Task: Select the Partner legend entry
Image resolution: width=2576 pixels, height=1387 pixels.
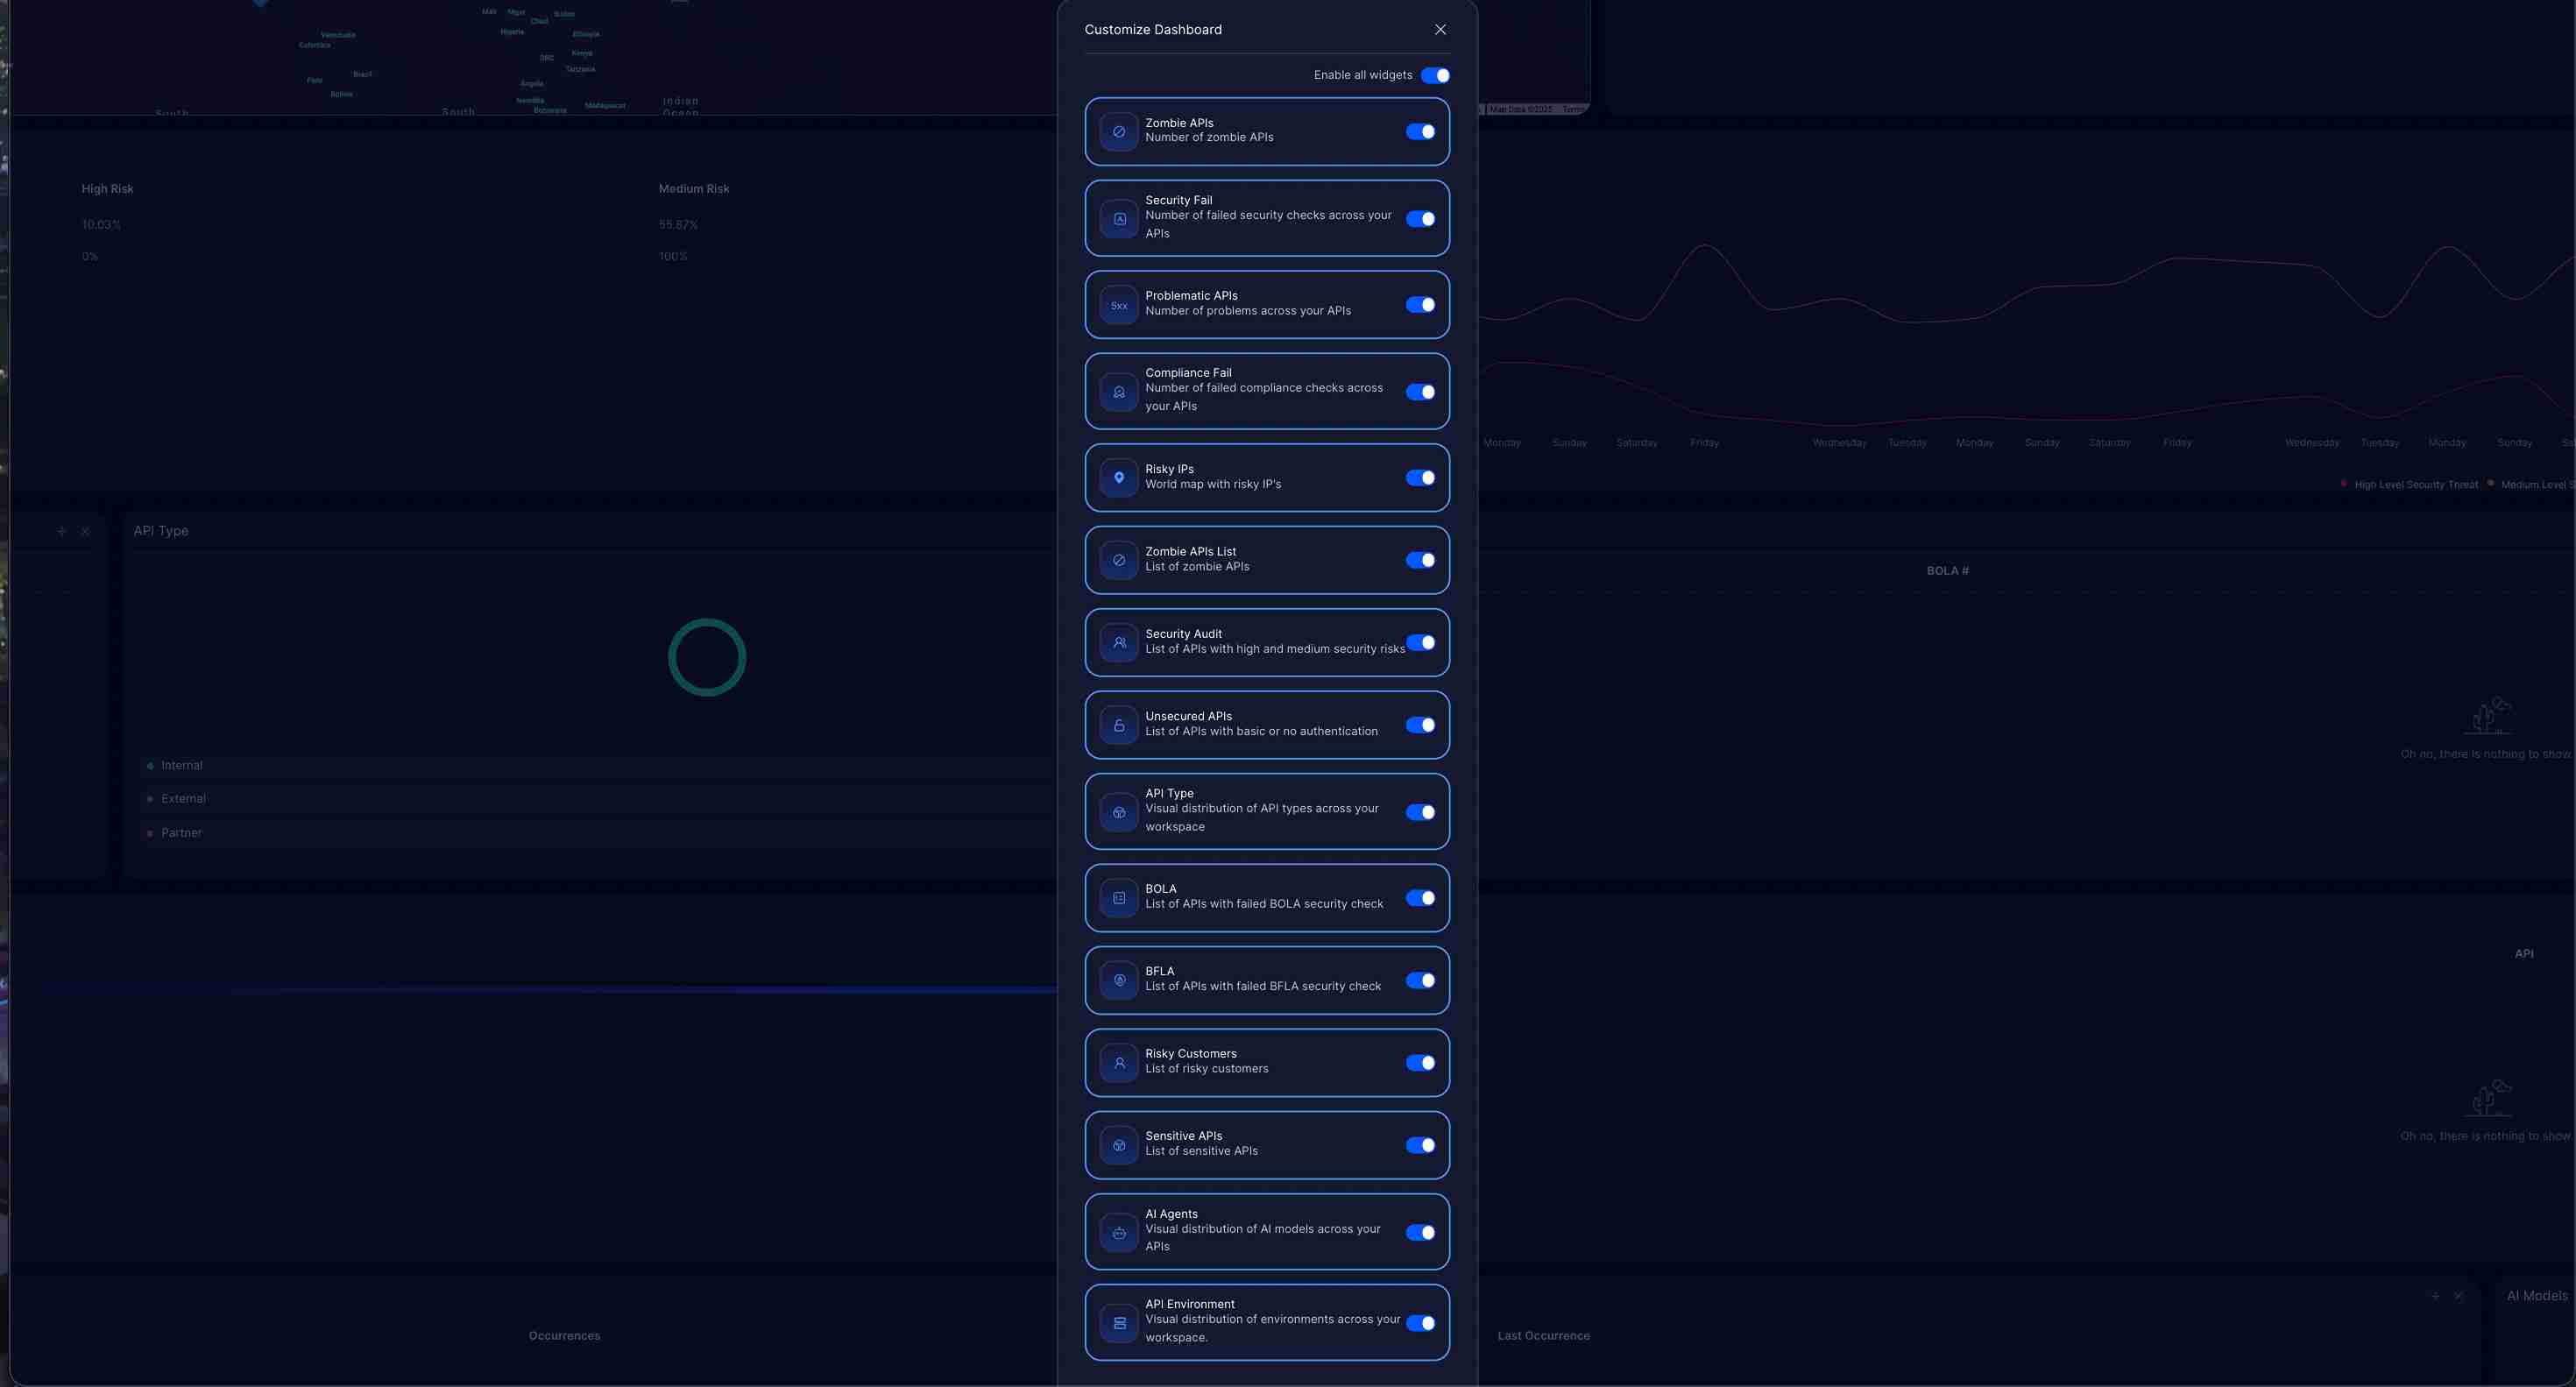Action: pos(181,832)
